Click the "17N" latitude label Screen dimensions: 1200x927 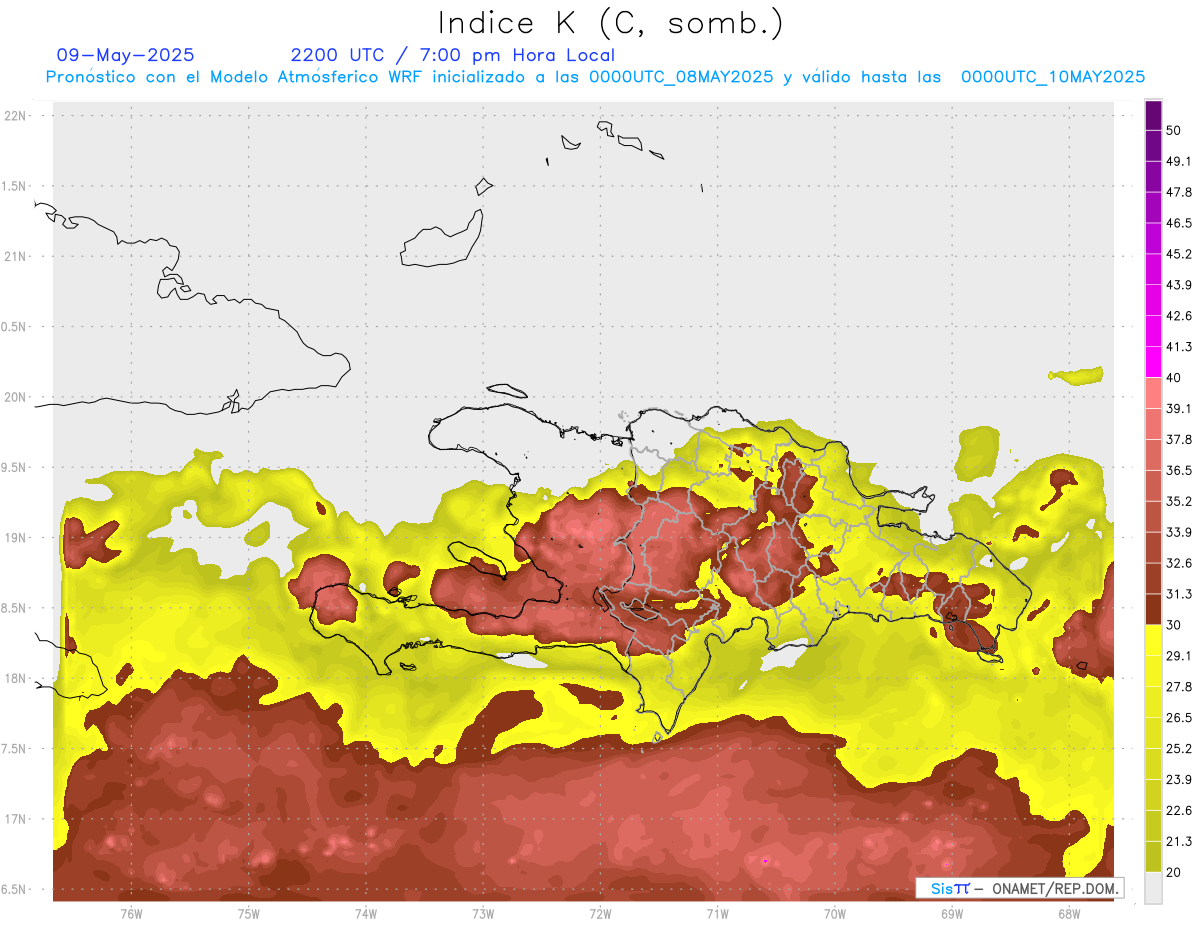tap(15, 819)
